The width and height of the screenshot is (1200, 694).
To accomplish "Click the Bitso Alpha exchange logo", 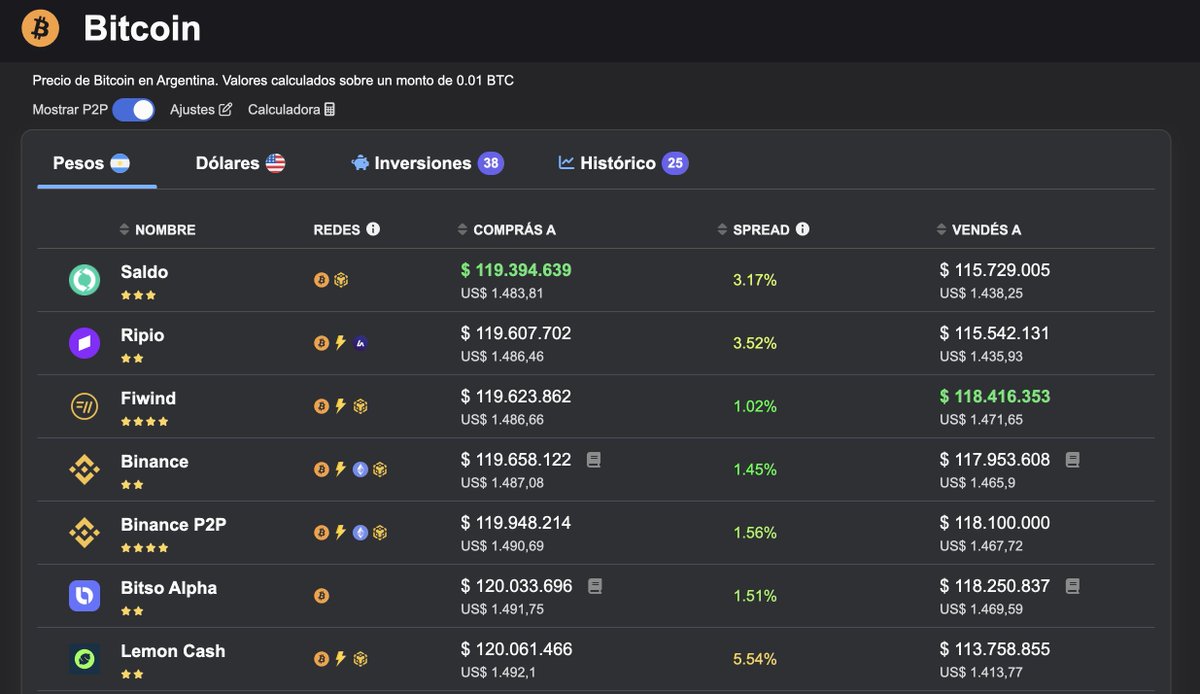I will pyautogui.click(x=84, y=595).
